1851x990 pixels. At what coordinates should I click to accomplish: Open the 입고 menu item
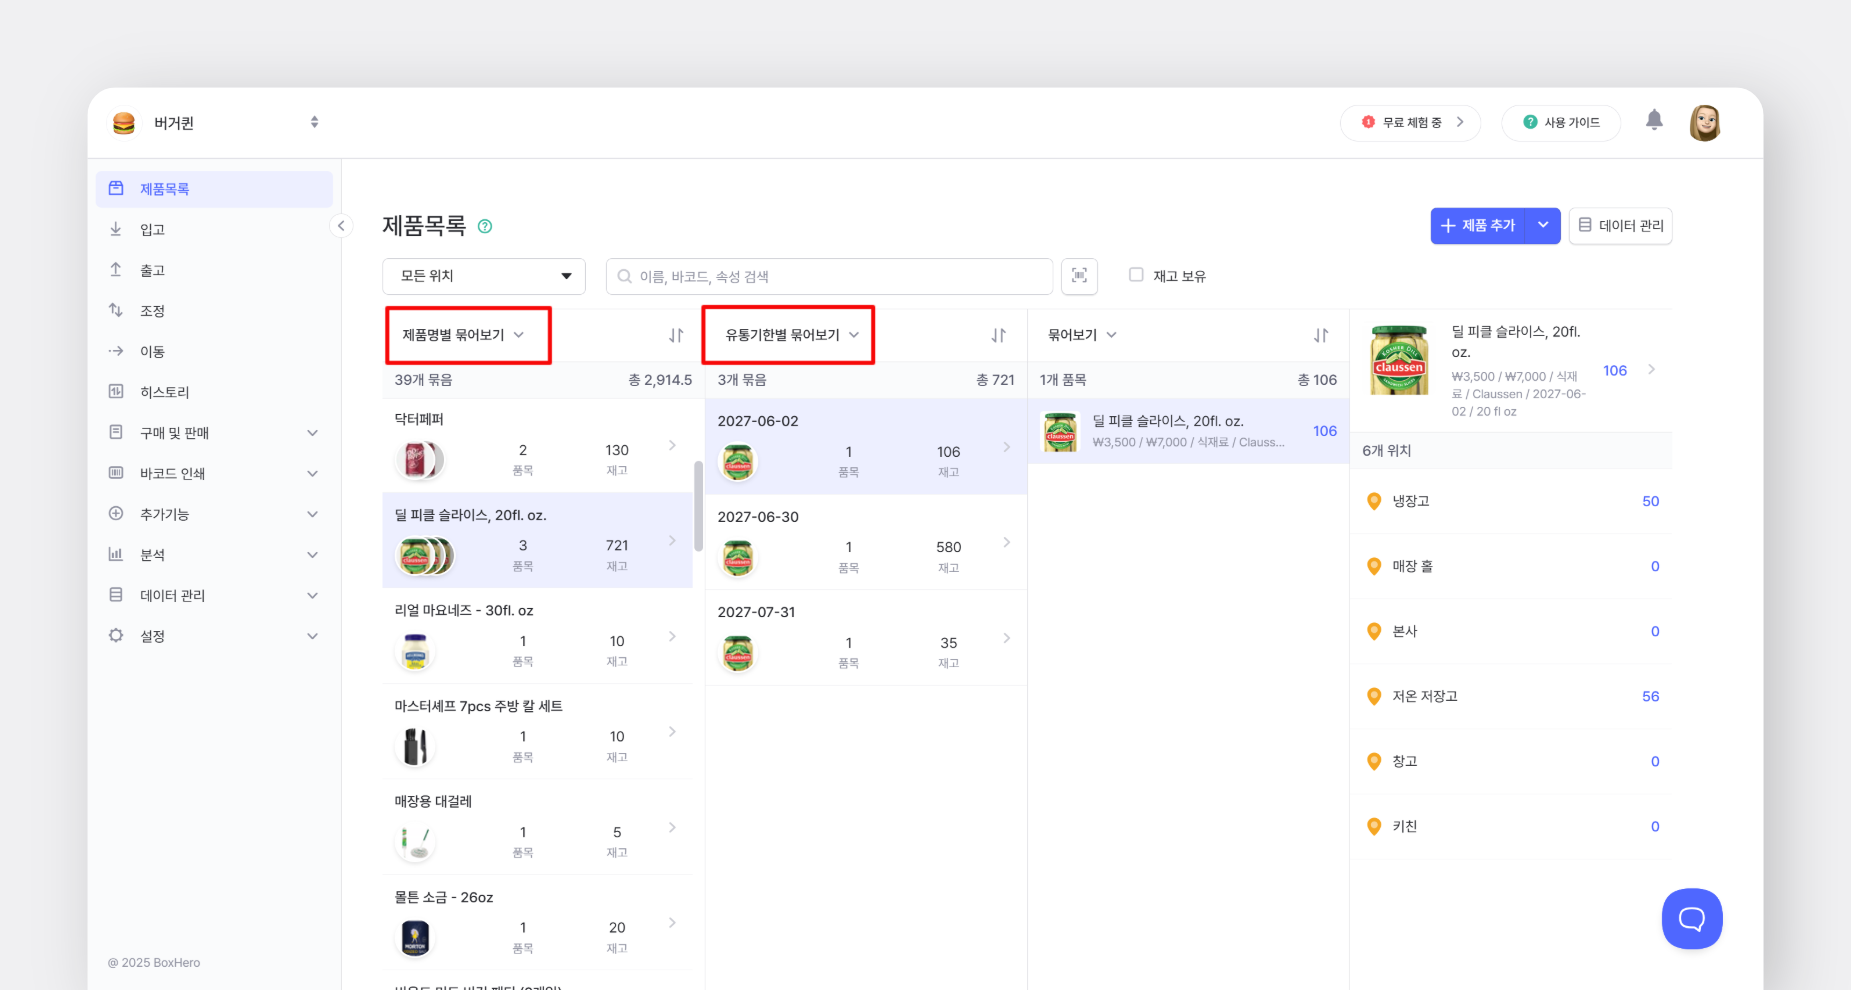point(153,230)
